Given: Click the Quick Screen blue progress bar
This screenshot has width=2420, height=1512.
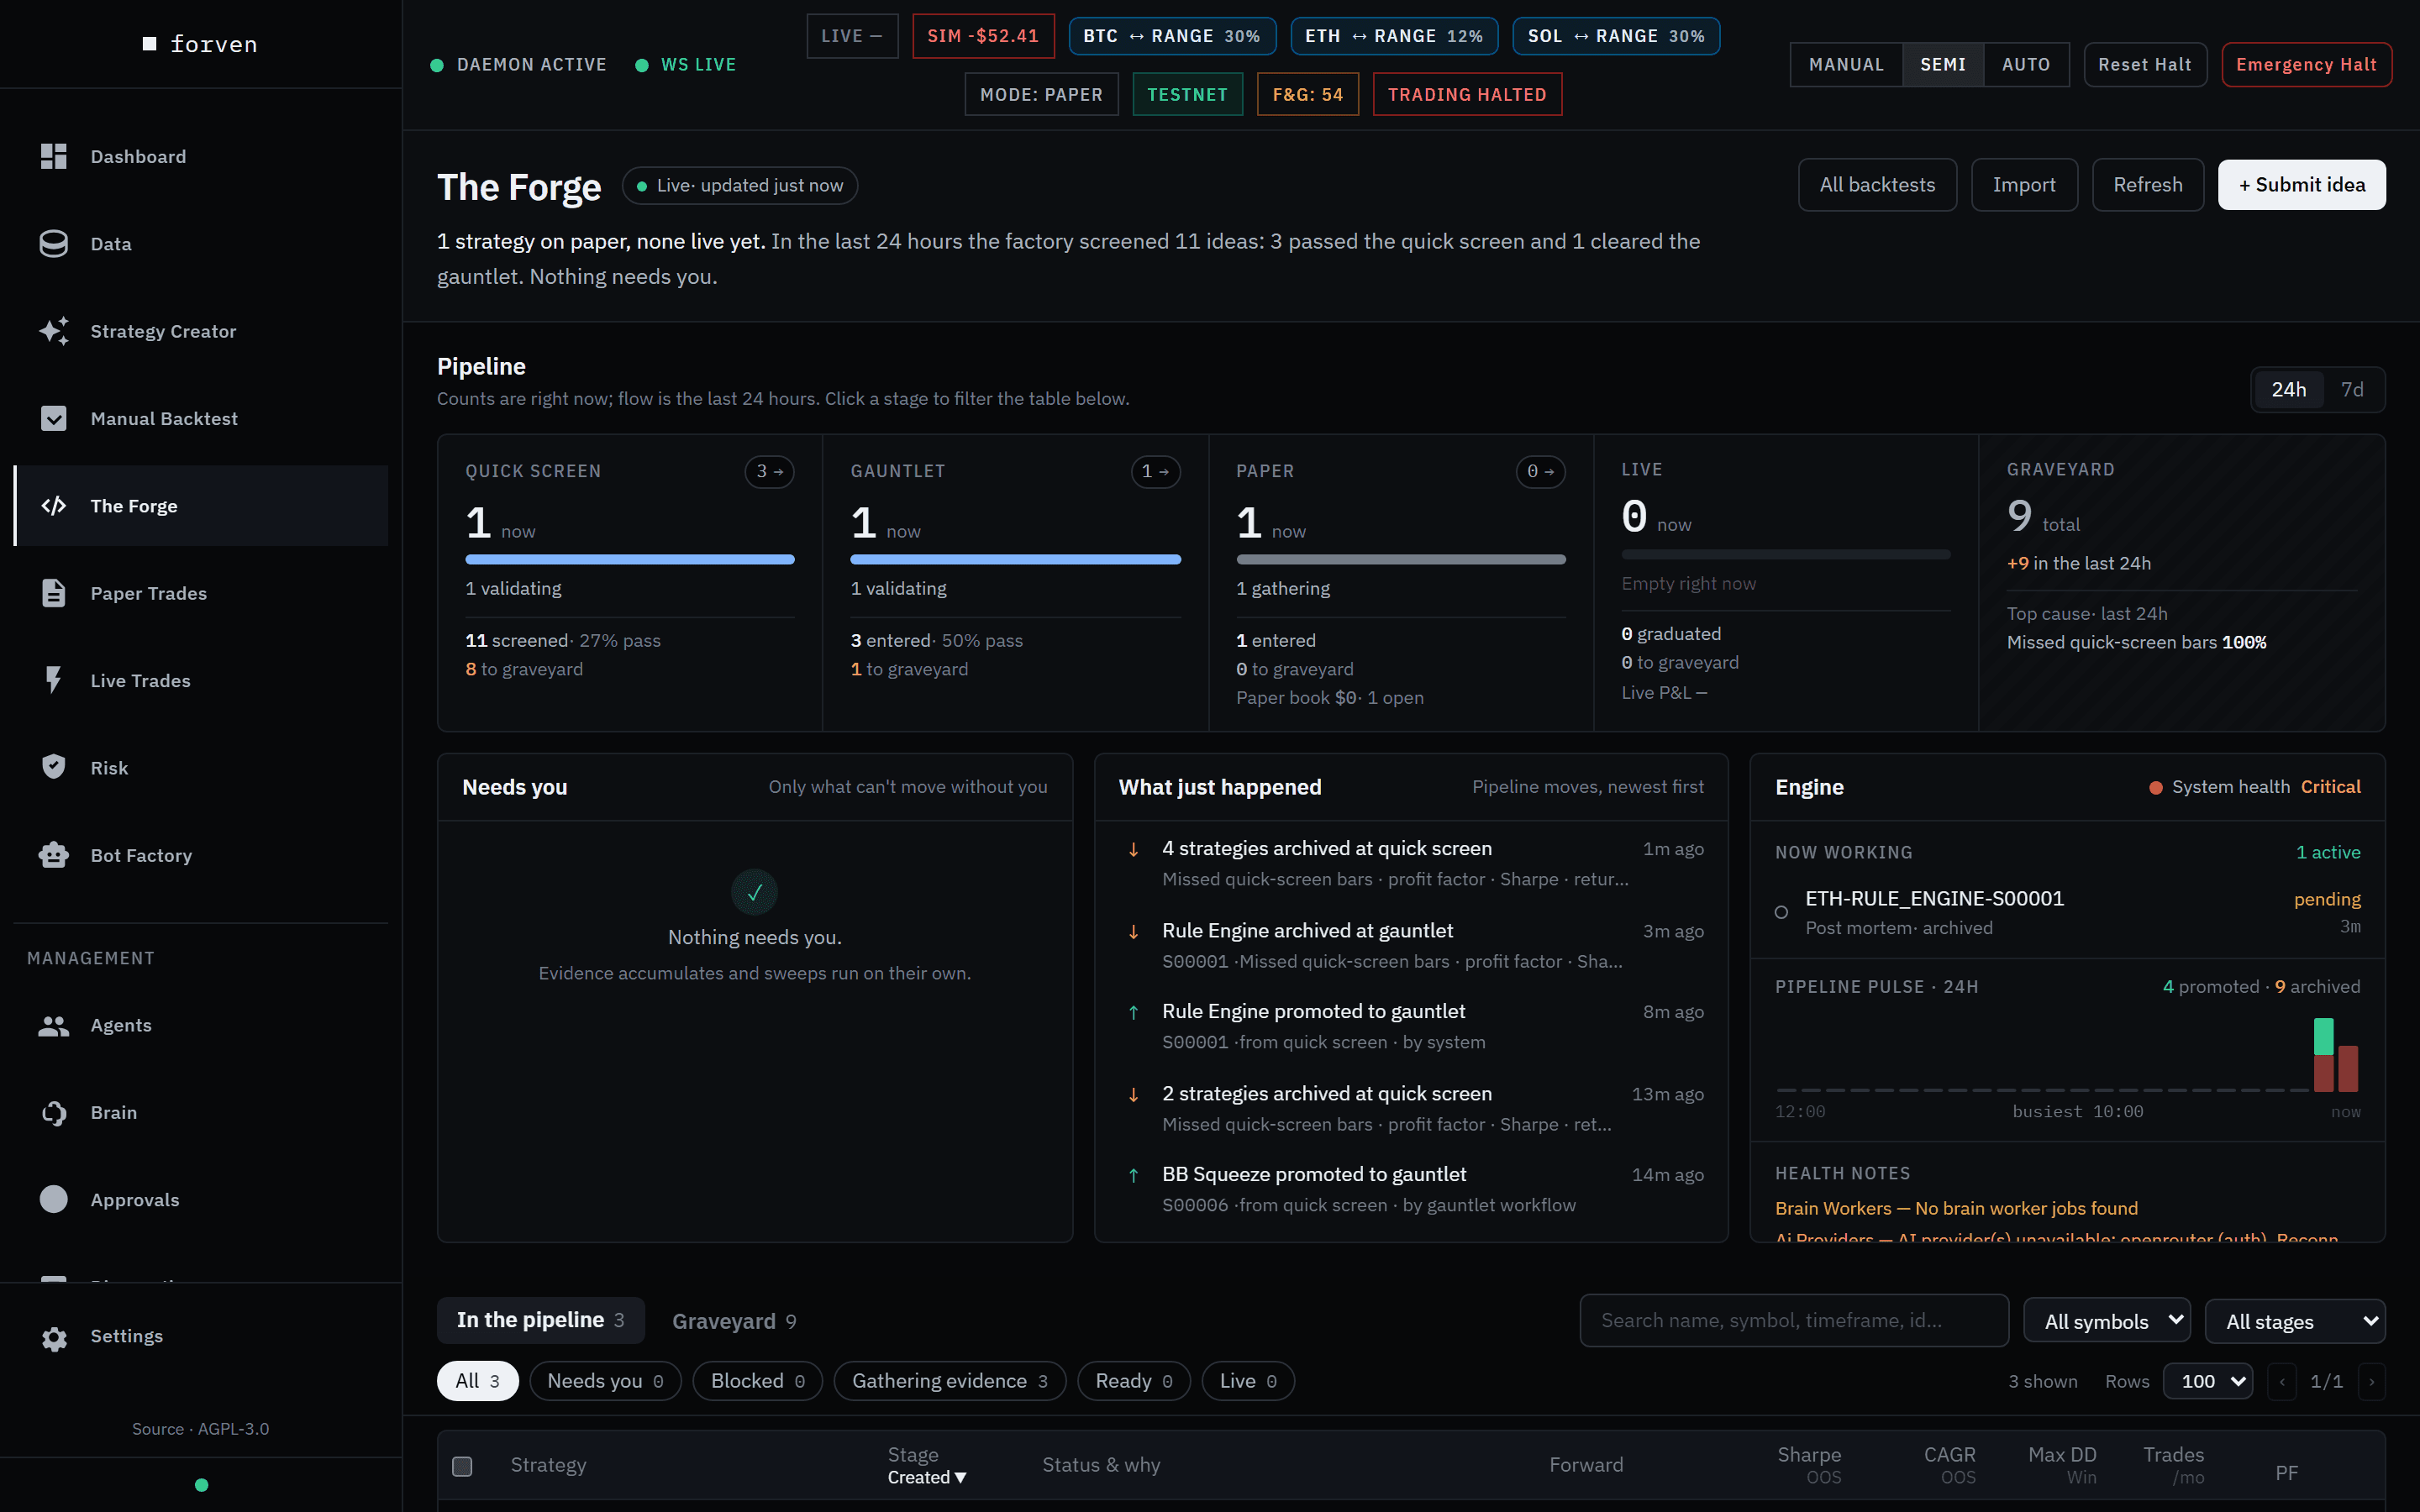Looking at the screenshot, I should (630, 560).
